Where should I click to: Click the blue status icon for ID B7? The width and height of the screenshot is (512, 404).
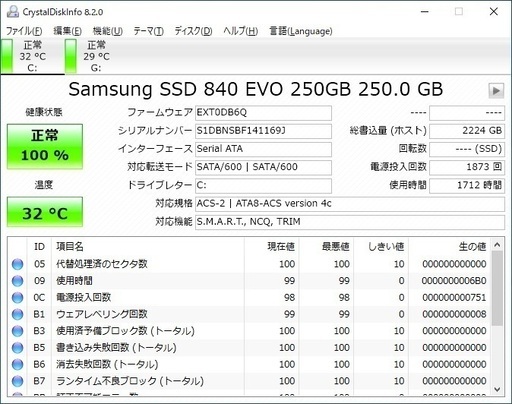point(17,381)
